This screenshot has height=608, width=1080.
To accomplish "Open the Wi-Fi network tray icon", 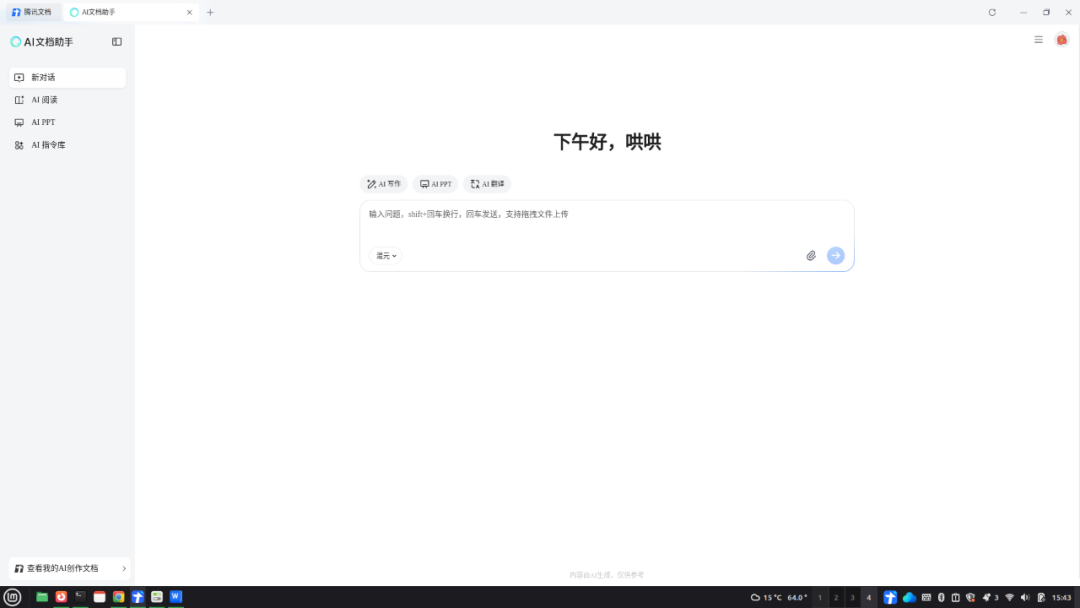I will [x=1009, y=598].
